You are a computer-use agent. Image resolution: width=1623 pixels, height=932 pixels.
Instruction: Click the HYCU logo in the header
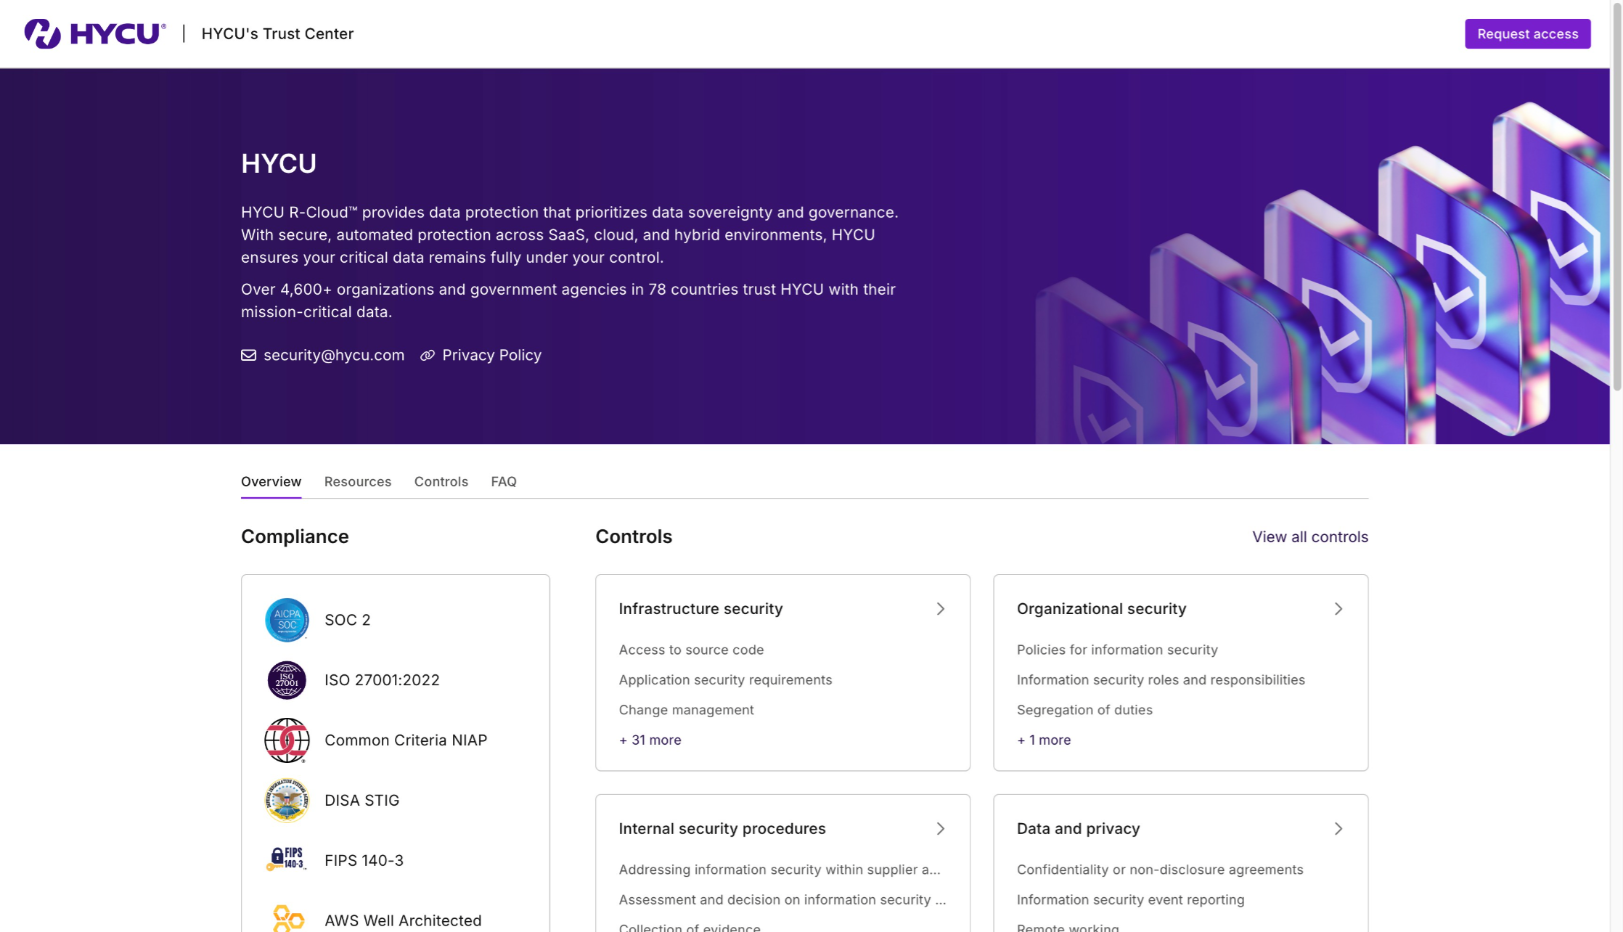pyautogui.click(x=93, y=33)
